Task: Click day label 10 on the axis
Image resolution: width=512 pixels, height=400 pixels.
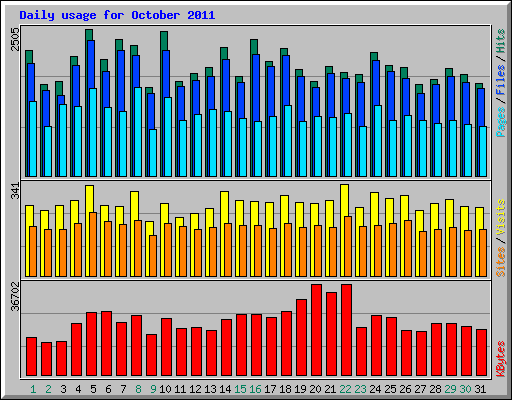Action: coord(165,389)
